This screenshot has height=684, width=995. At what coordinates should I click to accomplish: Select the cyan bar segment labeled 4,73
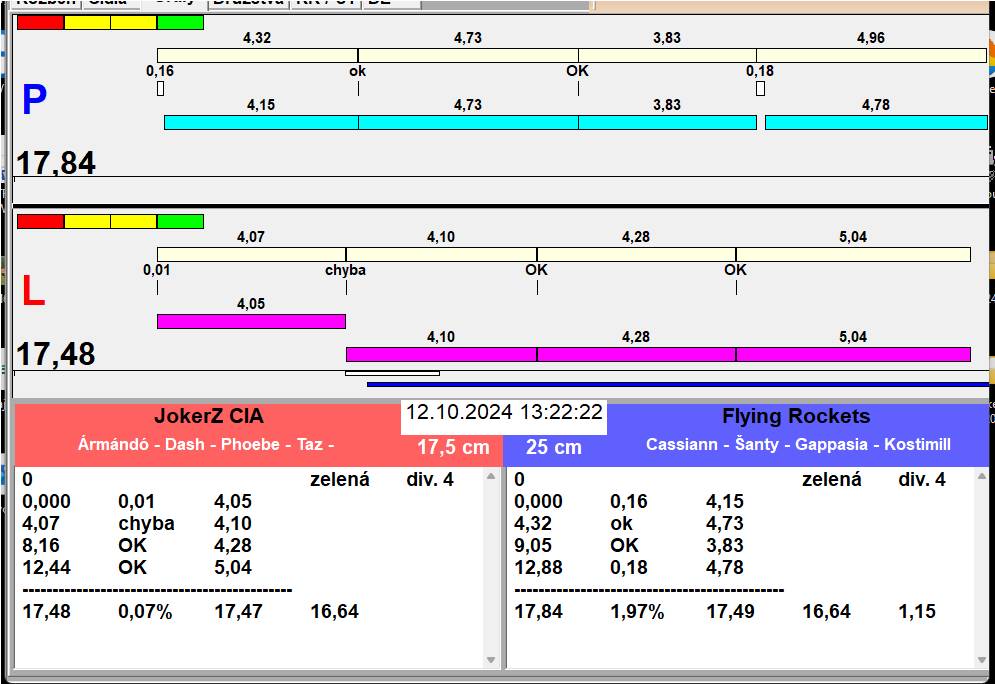click(x=468, y=122)
